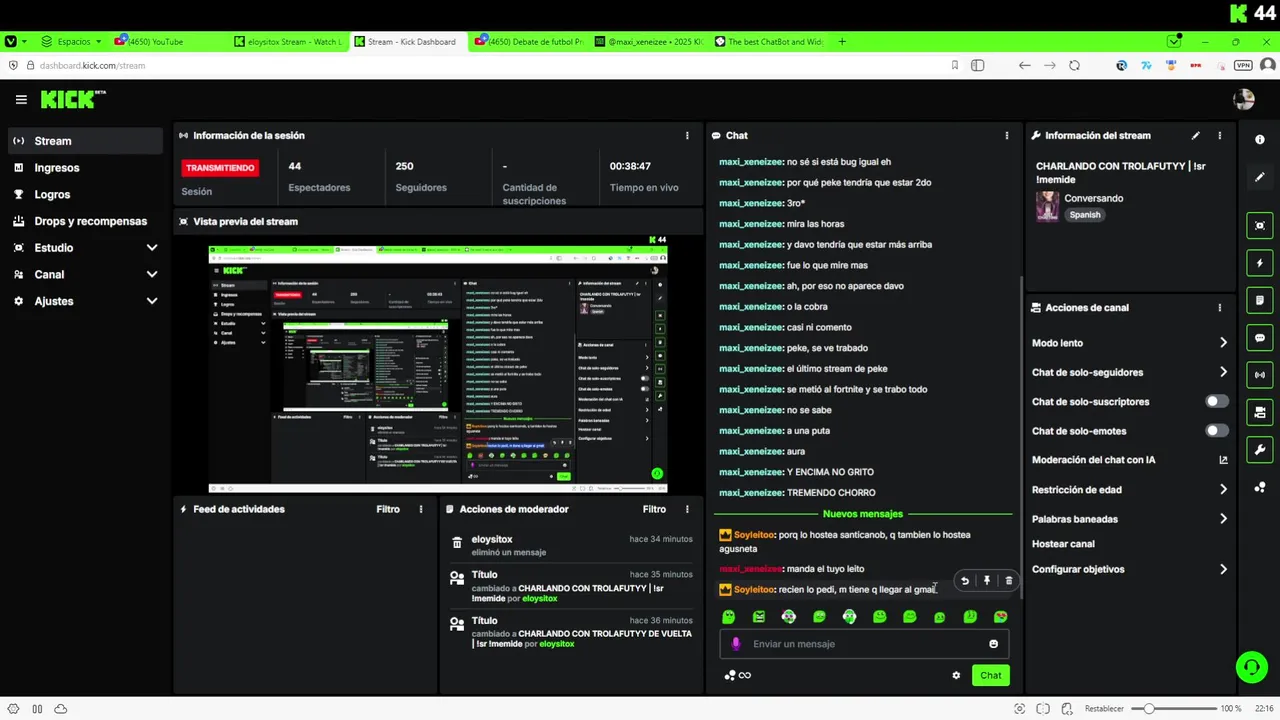Click the points infinity icon below chat input
The height and width of the screenshot is (720, 1280).
[738, 675]
